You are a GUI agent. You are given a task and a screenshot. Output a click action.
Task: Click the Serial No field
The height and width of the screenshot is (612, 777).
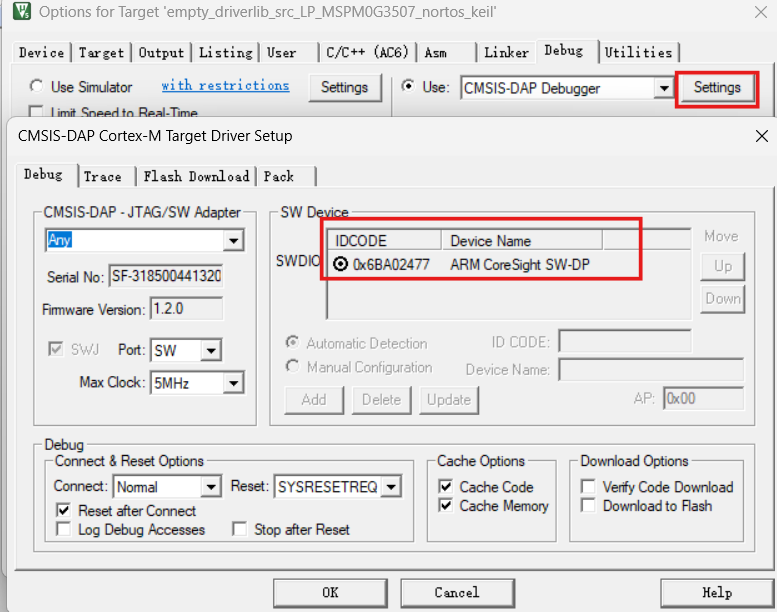166,276
